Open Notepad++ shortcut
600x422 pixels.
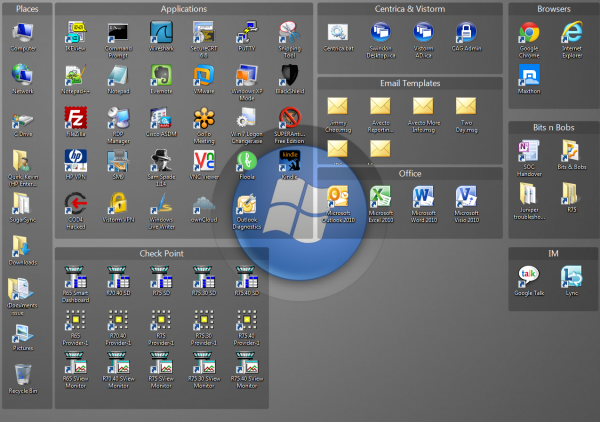[x=75, y=75]
